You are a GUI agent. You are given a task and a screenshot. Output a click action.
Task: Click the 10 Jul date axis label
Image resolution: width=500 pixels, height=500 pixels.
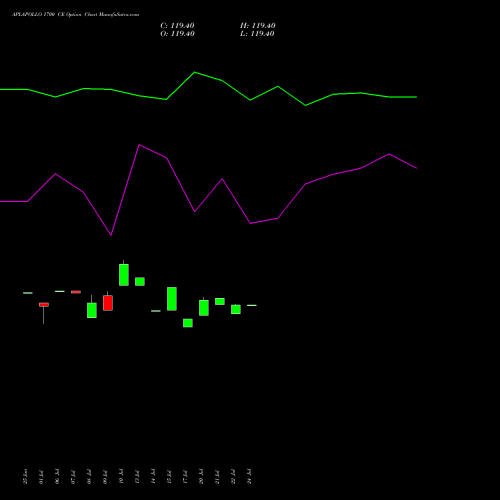pyautogui.click(x=121, y=476)
